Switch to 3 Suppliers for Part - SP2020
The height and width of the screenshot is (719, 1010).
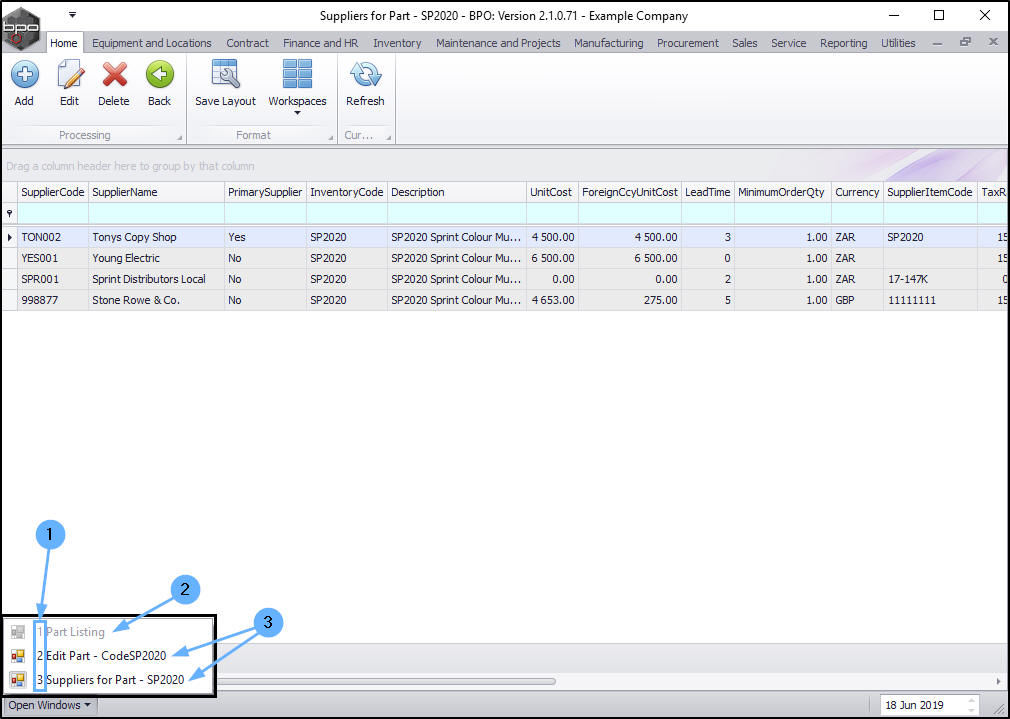coord(110,680)
